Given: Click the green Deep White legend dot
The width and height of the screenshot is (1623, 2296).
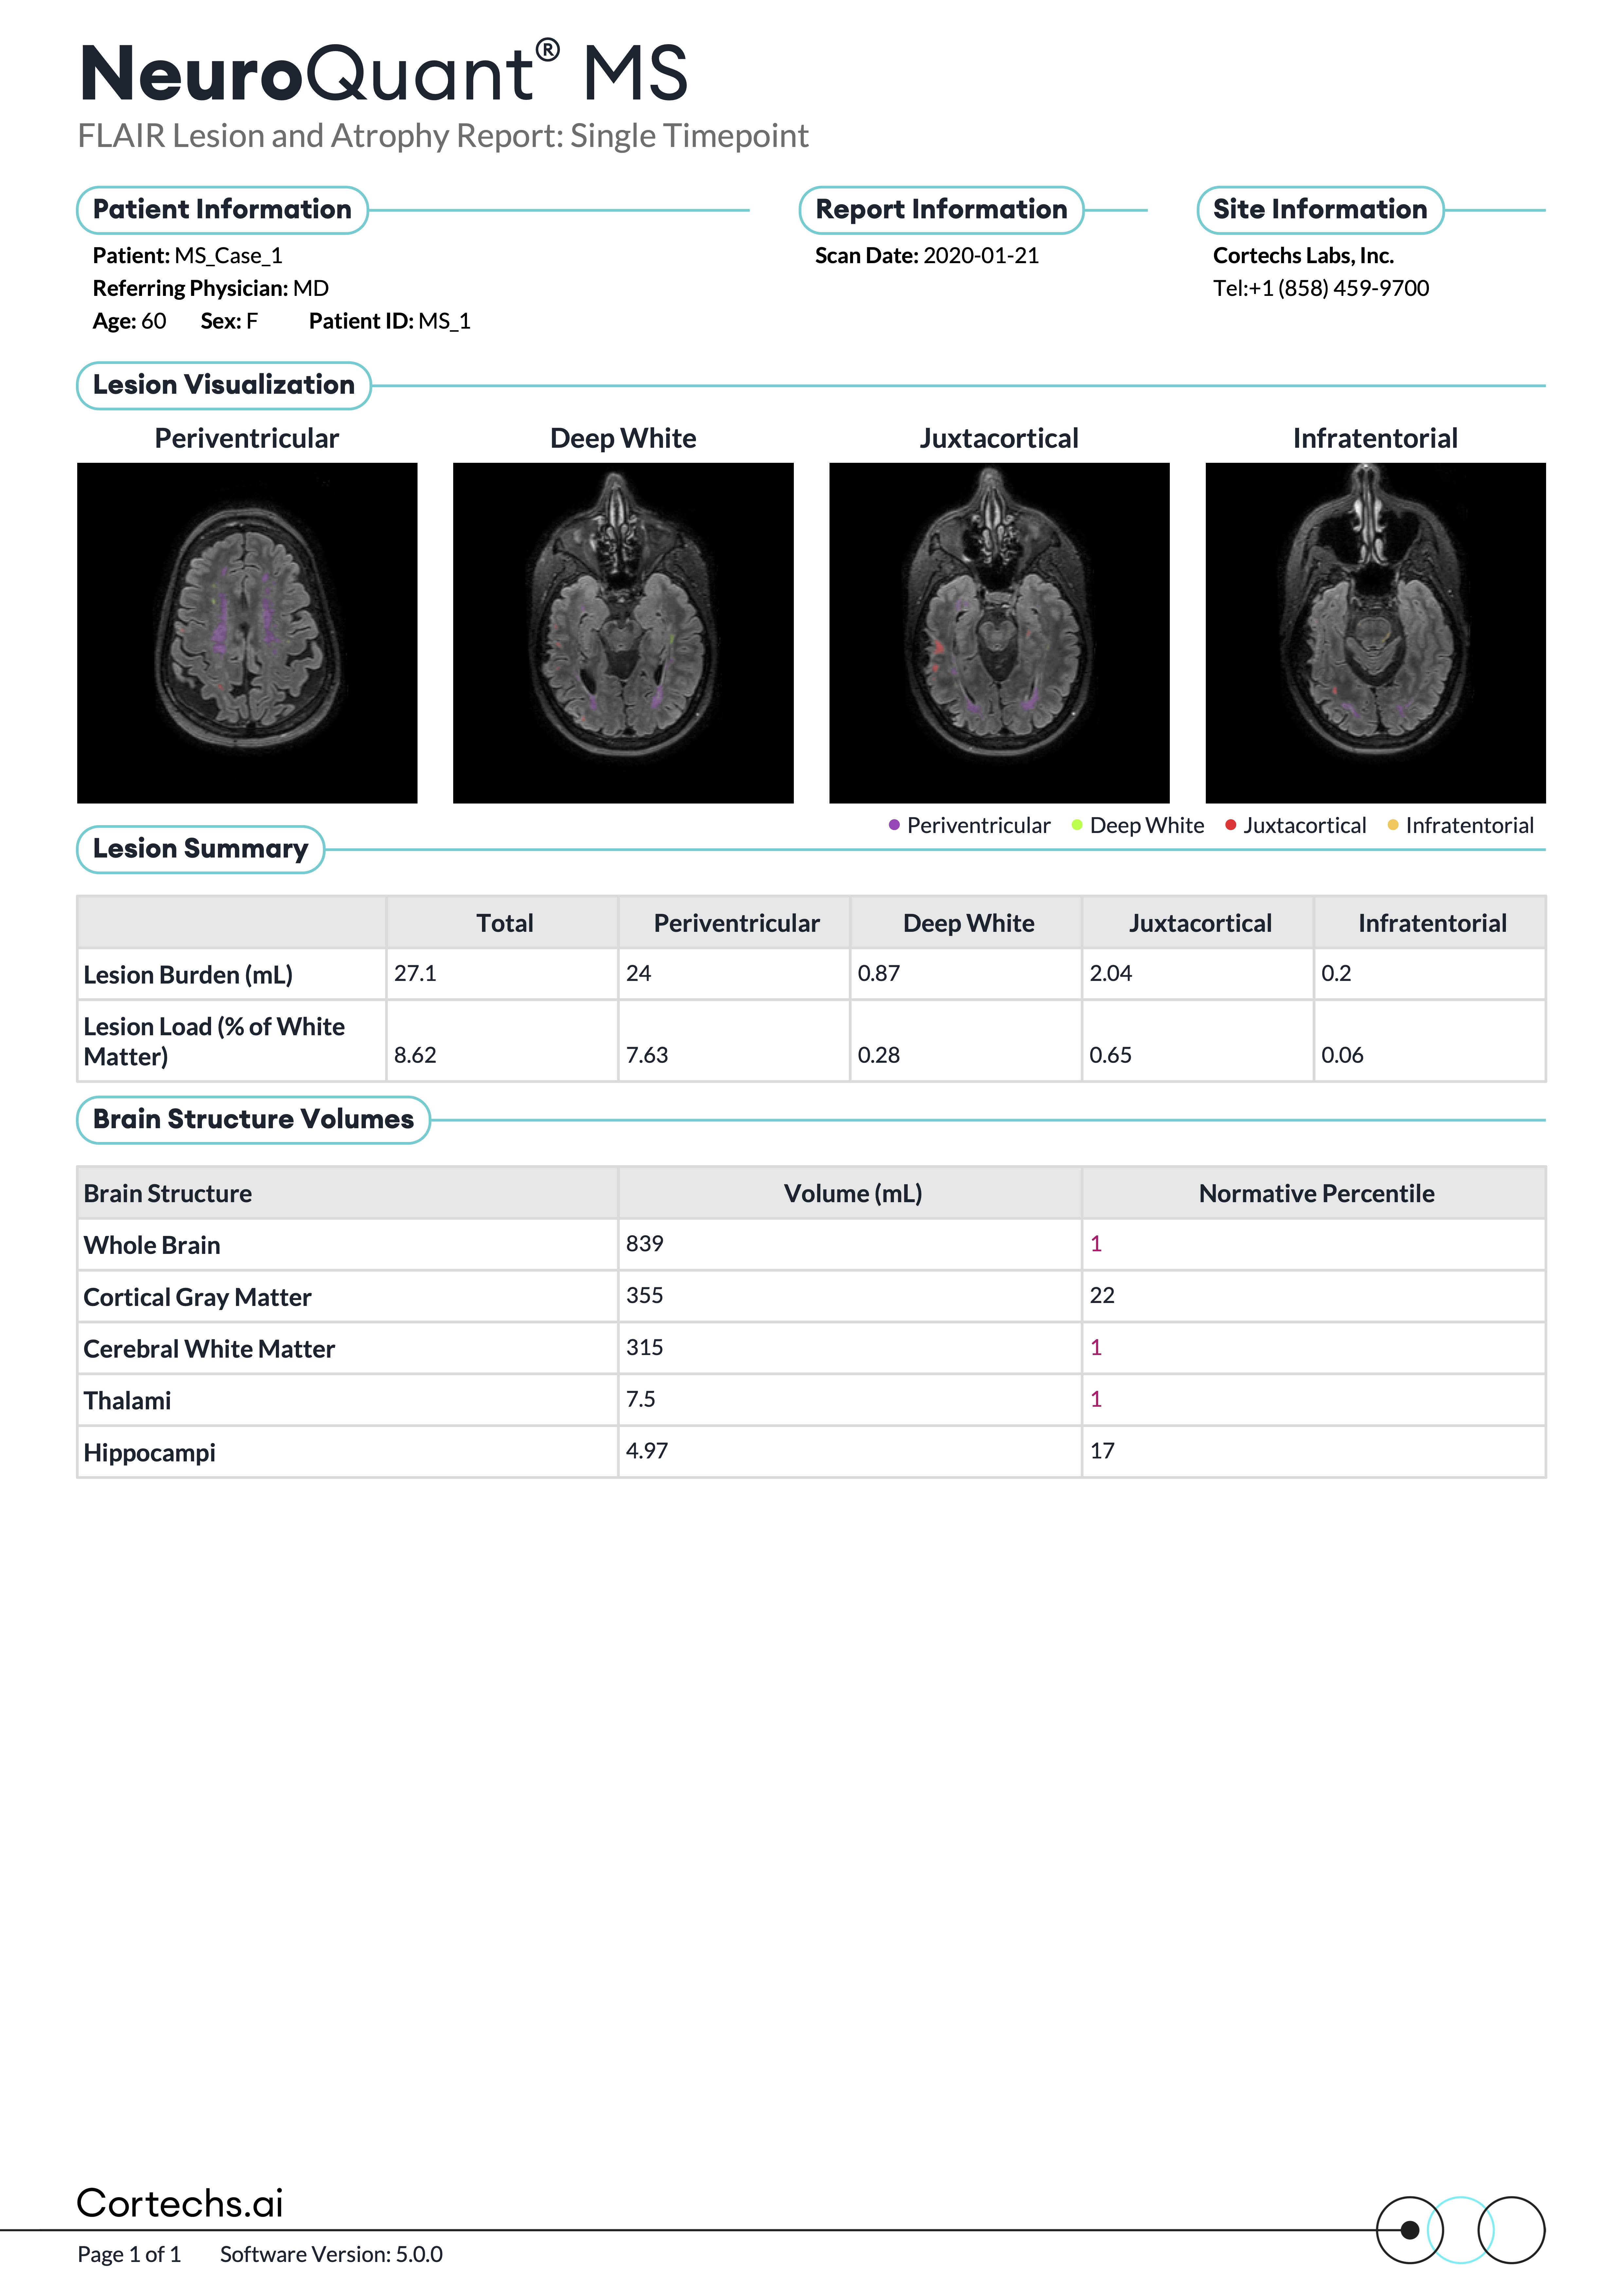Looking at the screenshot, I should tap(1077, 825).
